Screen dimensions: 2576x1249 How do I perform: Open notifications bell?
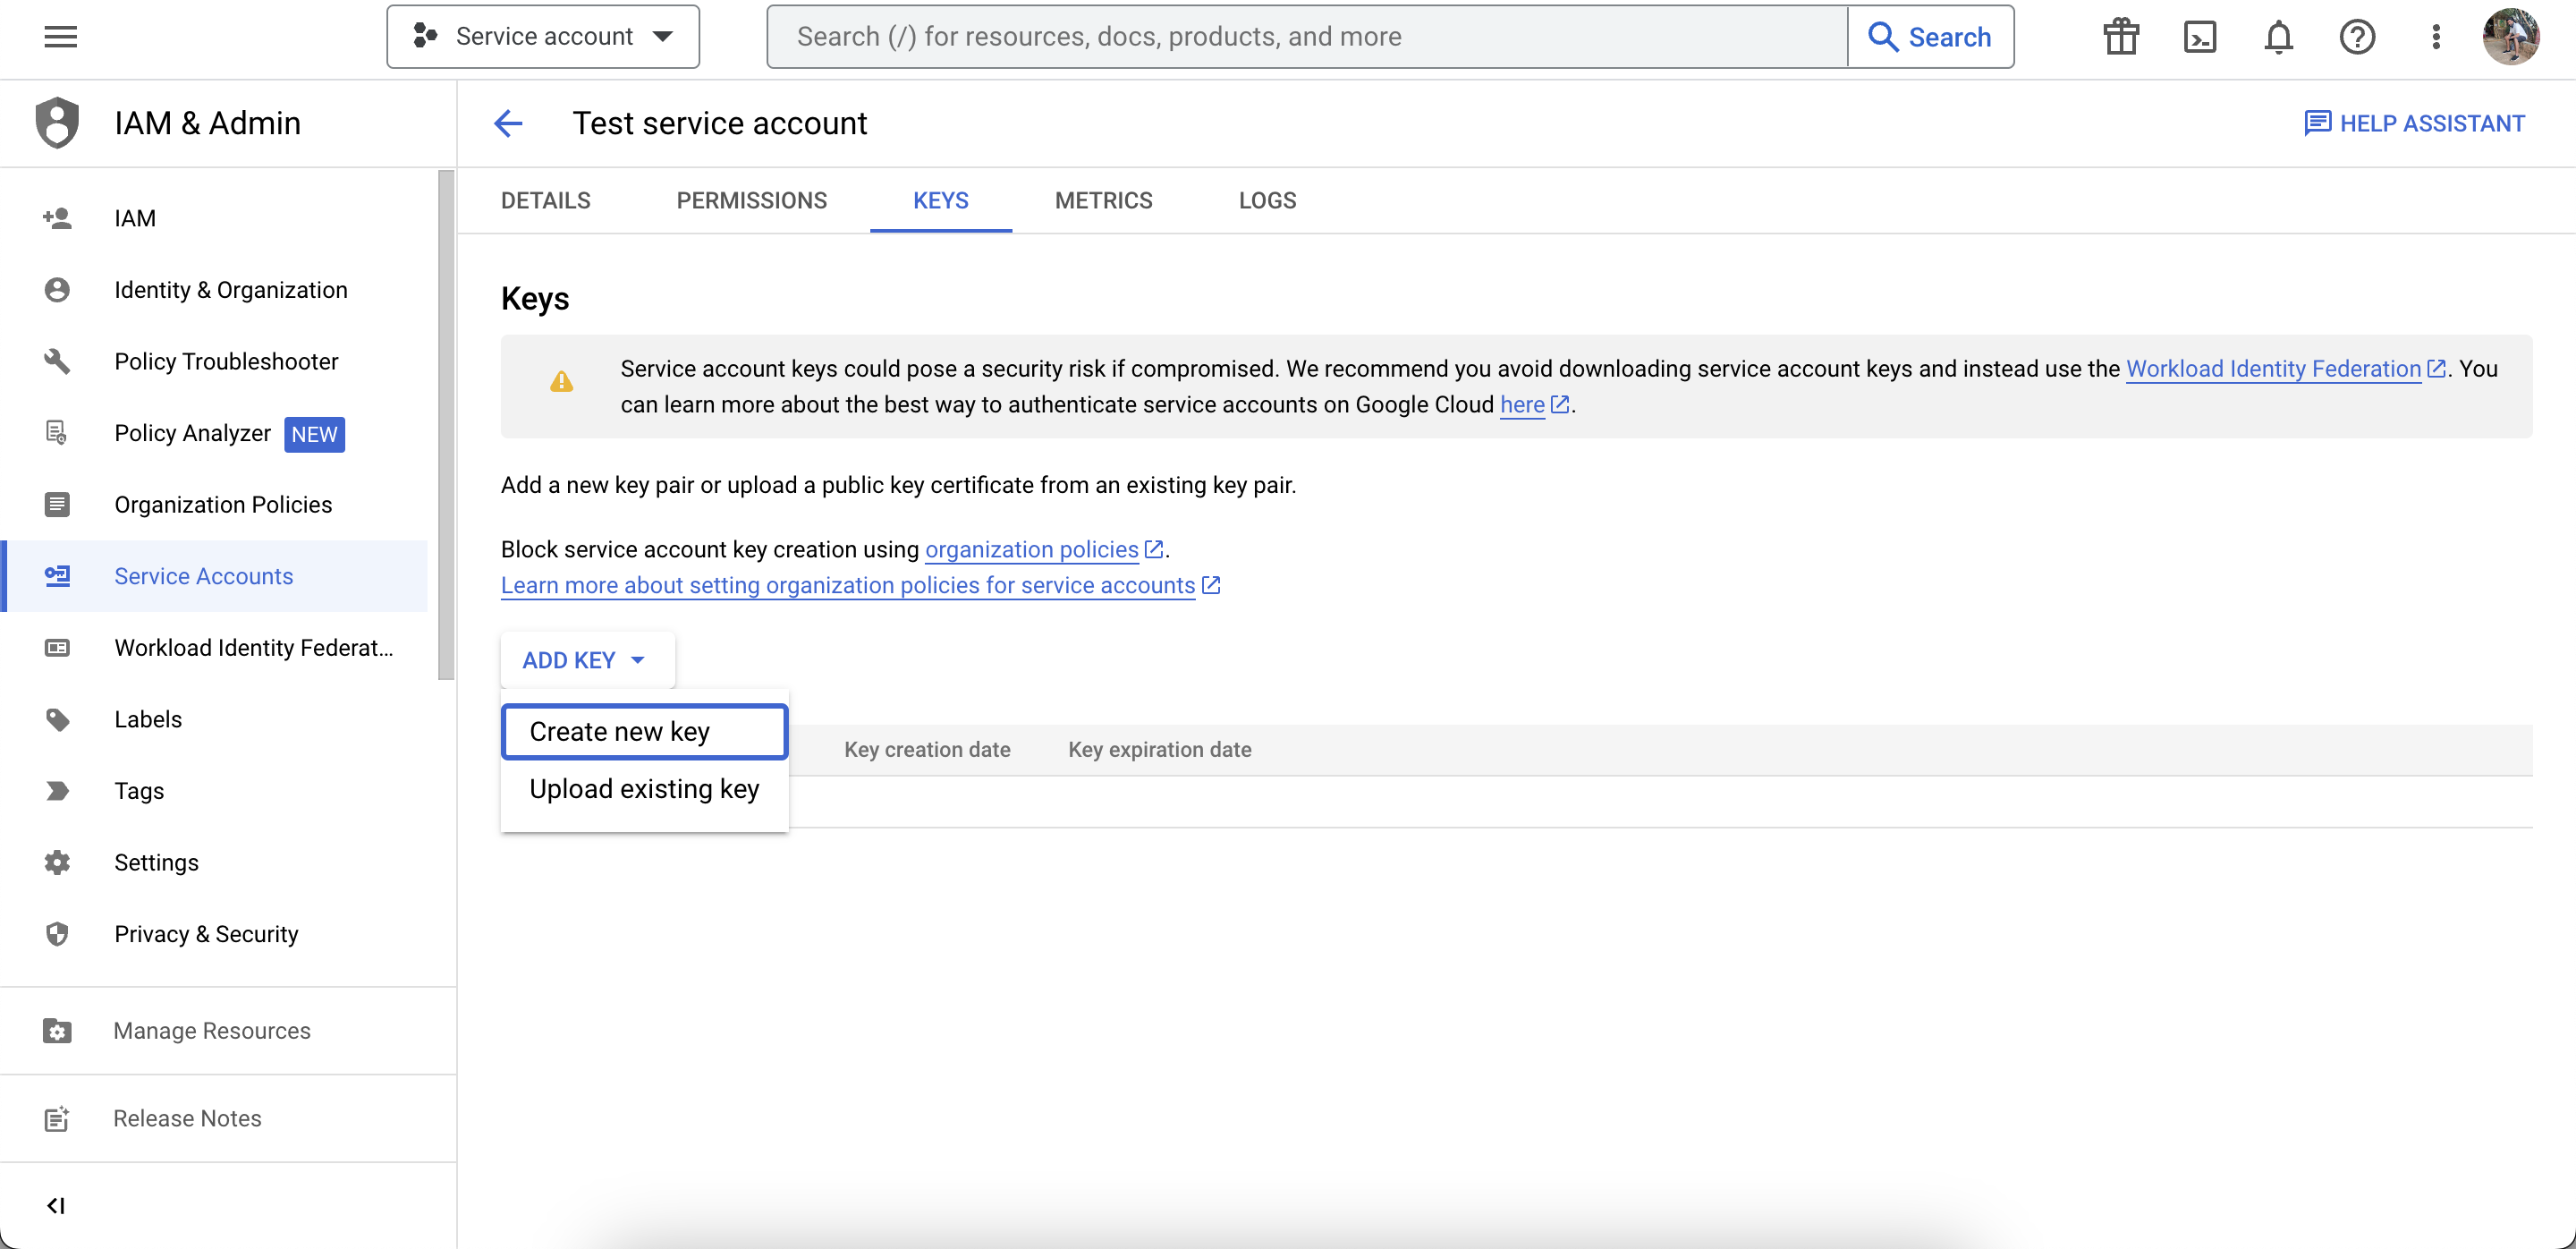2278,37
